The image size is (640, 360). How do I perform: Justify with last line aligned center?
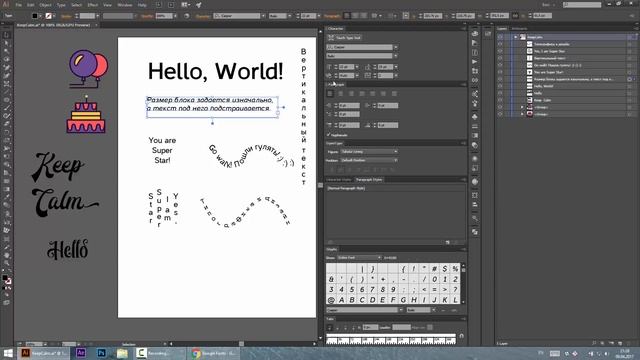coord(373,94)
